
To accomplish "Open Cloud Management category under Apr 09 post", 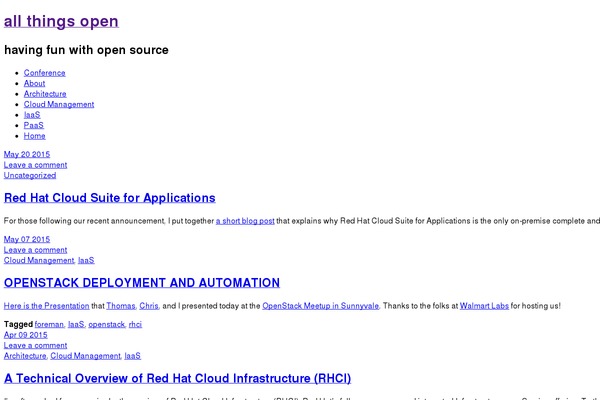I will (85, 356).
